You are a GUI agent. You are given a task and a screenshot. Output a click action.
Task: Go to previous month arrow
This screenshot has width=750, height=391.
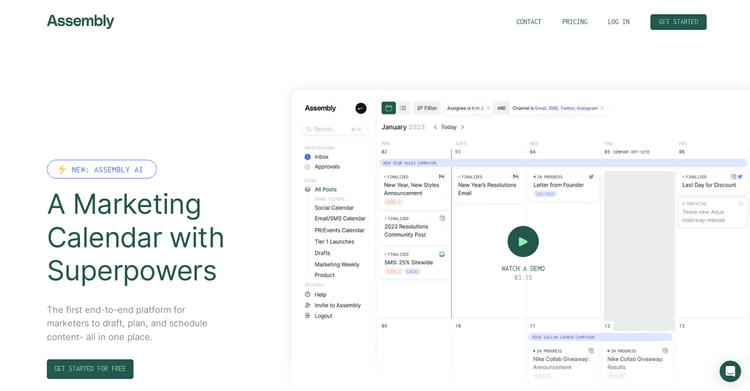click(x=435, y=127)
